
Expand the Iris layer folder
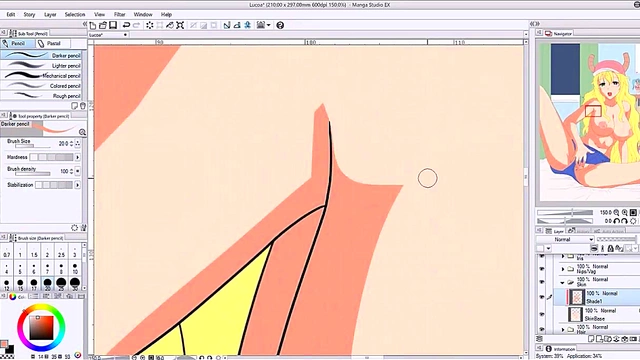point(563,256)
